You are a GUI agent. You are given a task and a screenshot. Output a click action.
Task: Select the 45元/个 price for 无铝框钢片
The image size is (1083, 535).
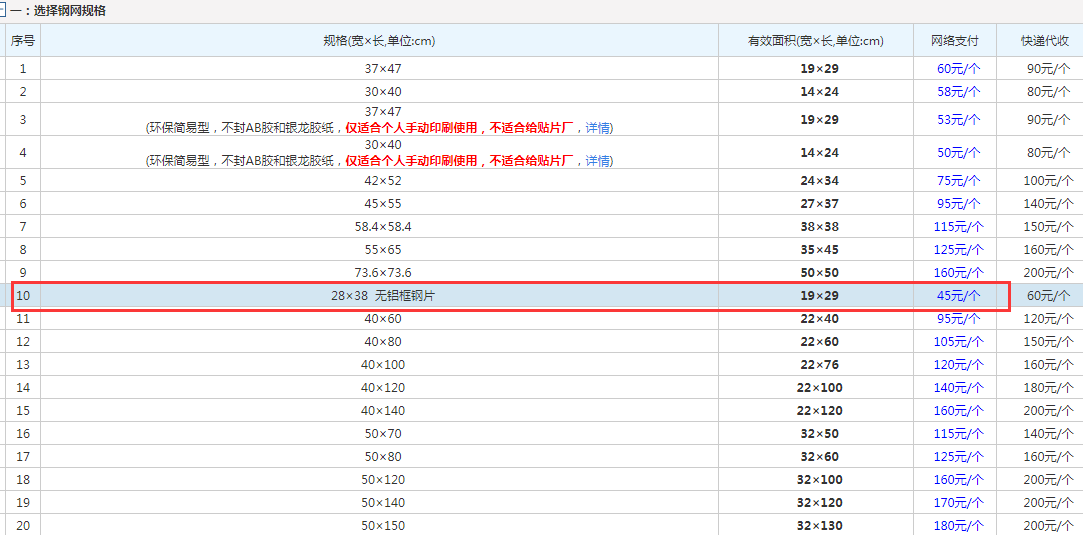[x=957, y=296]
